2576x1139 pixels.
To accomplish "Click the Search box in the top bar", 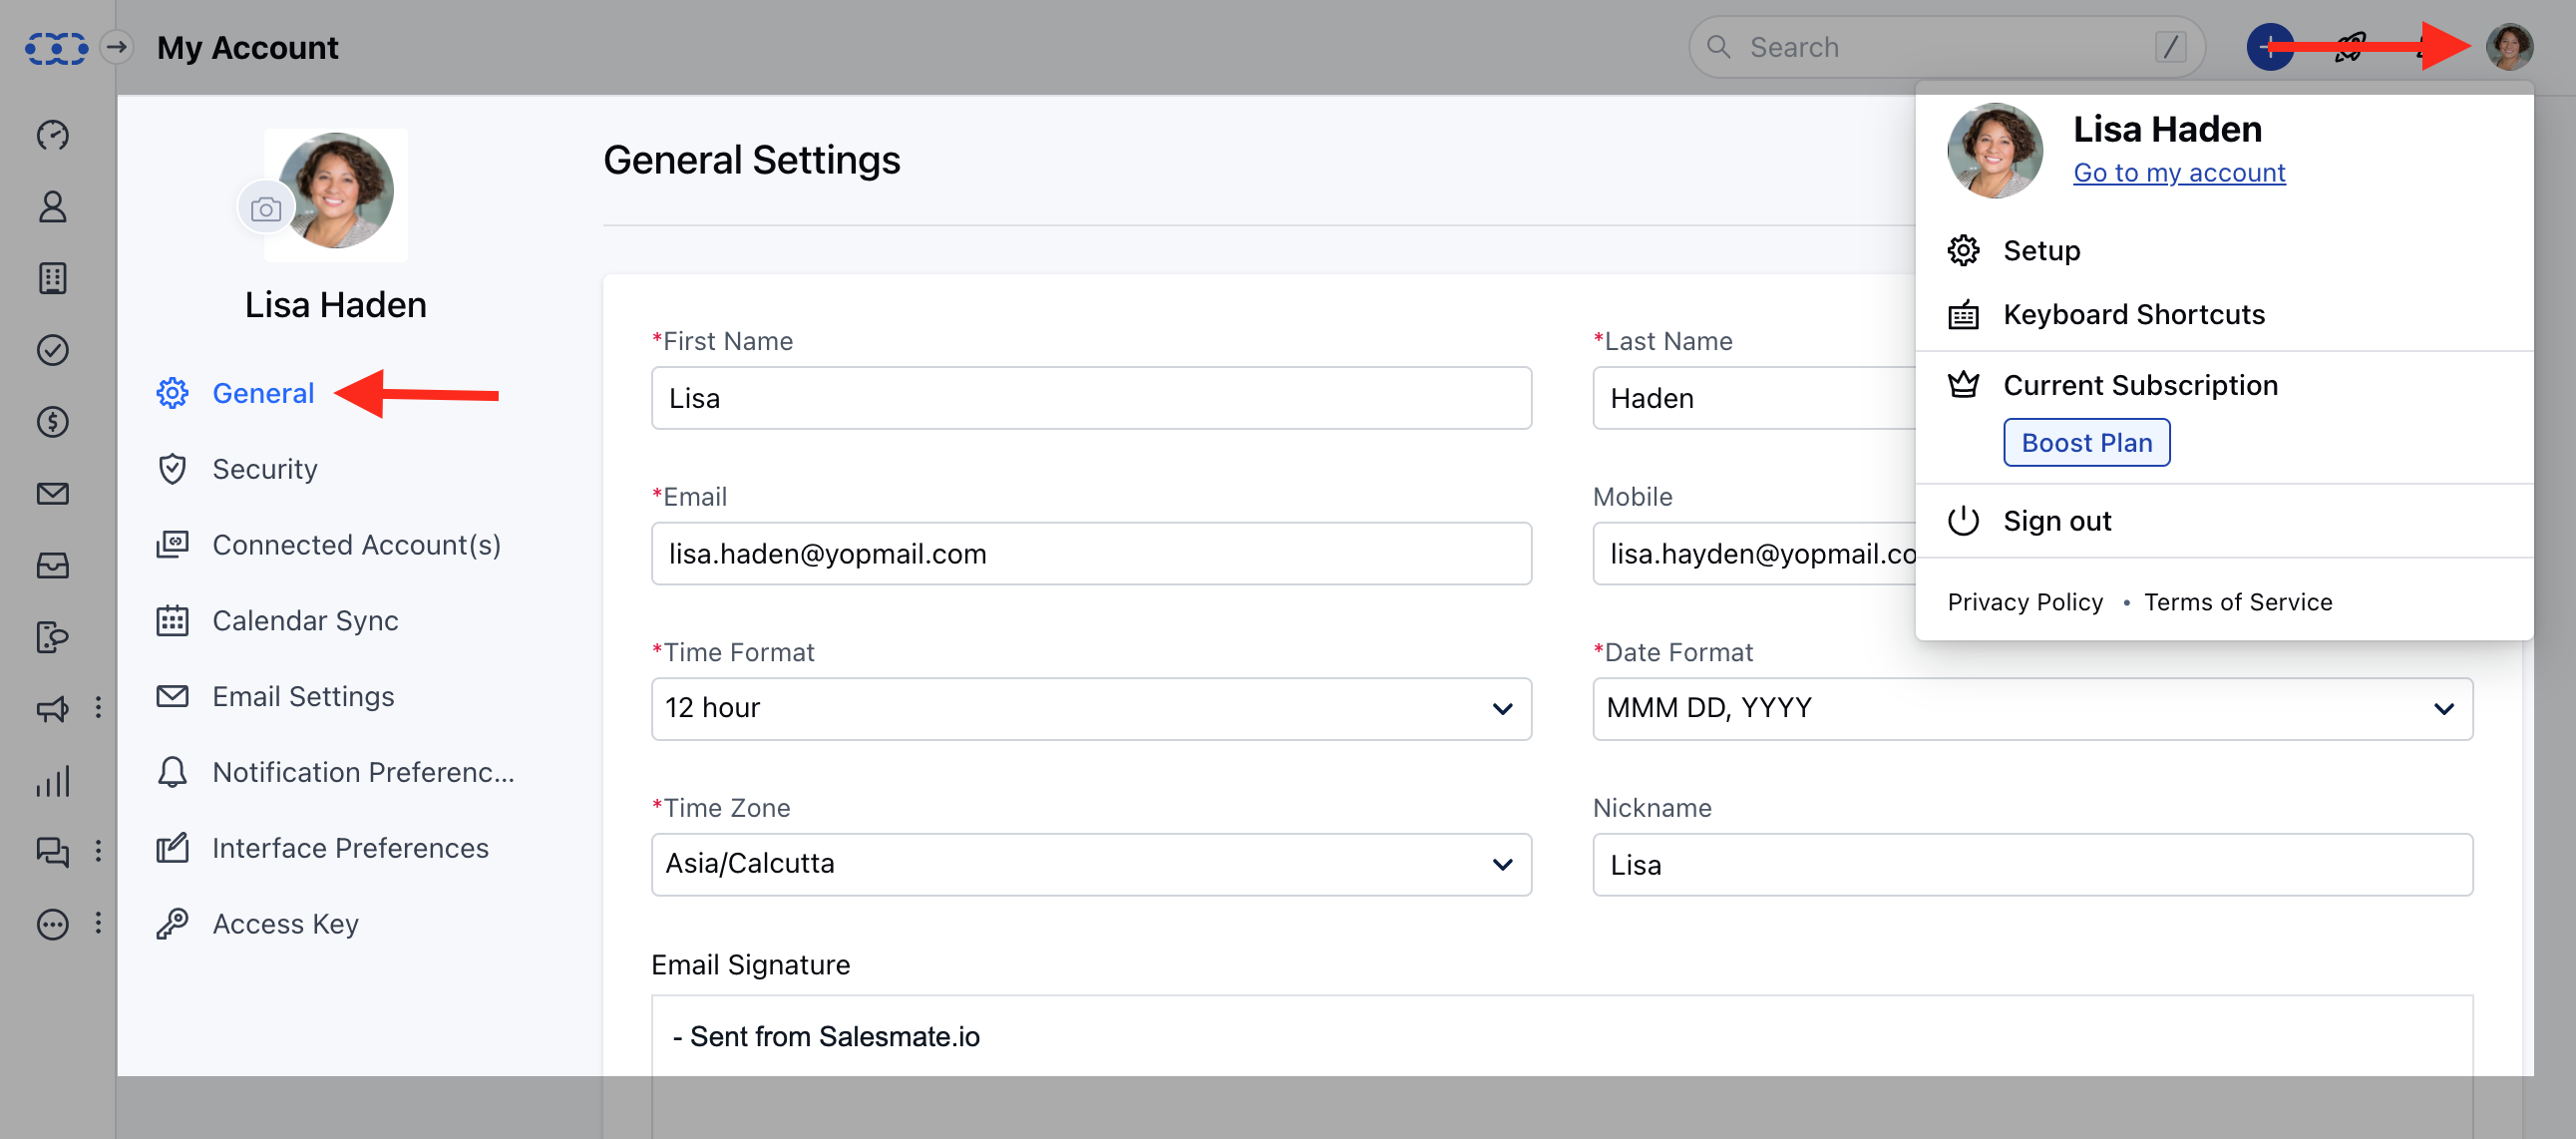I will (1946, 47).
